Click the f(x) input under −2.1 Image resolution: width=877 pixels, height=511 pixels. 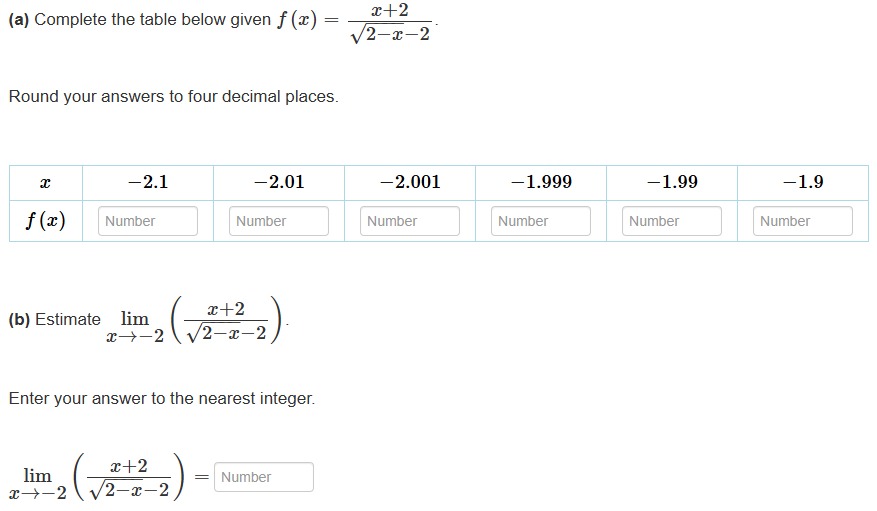tap(148, 221)
